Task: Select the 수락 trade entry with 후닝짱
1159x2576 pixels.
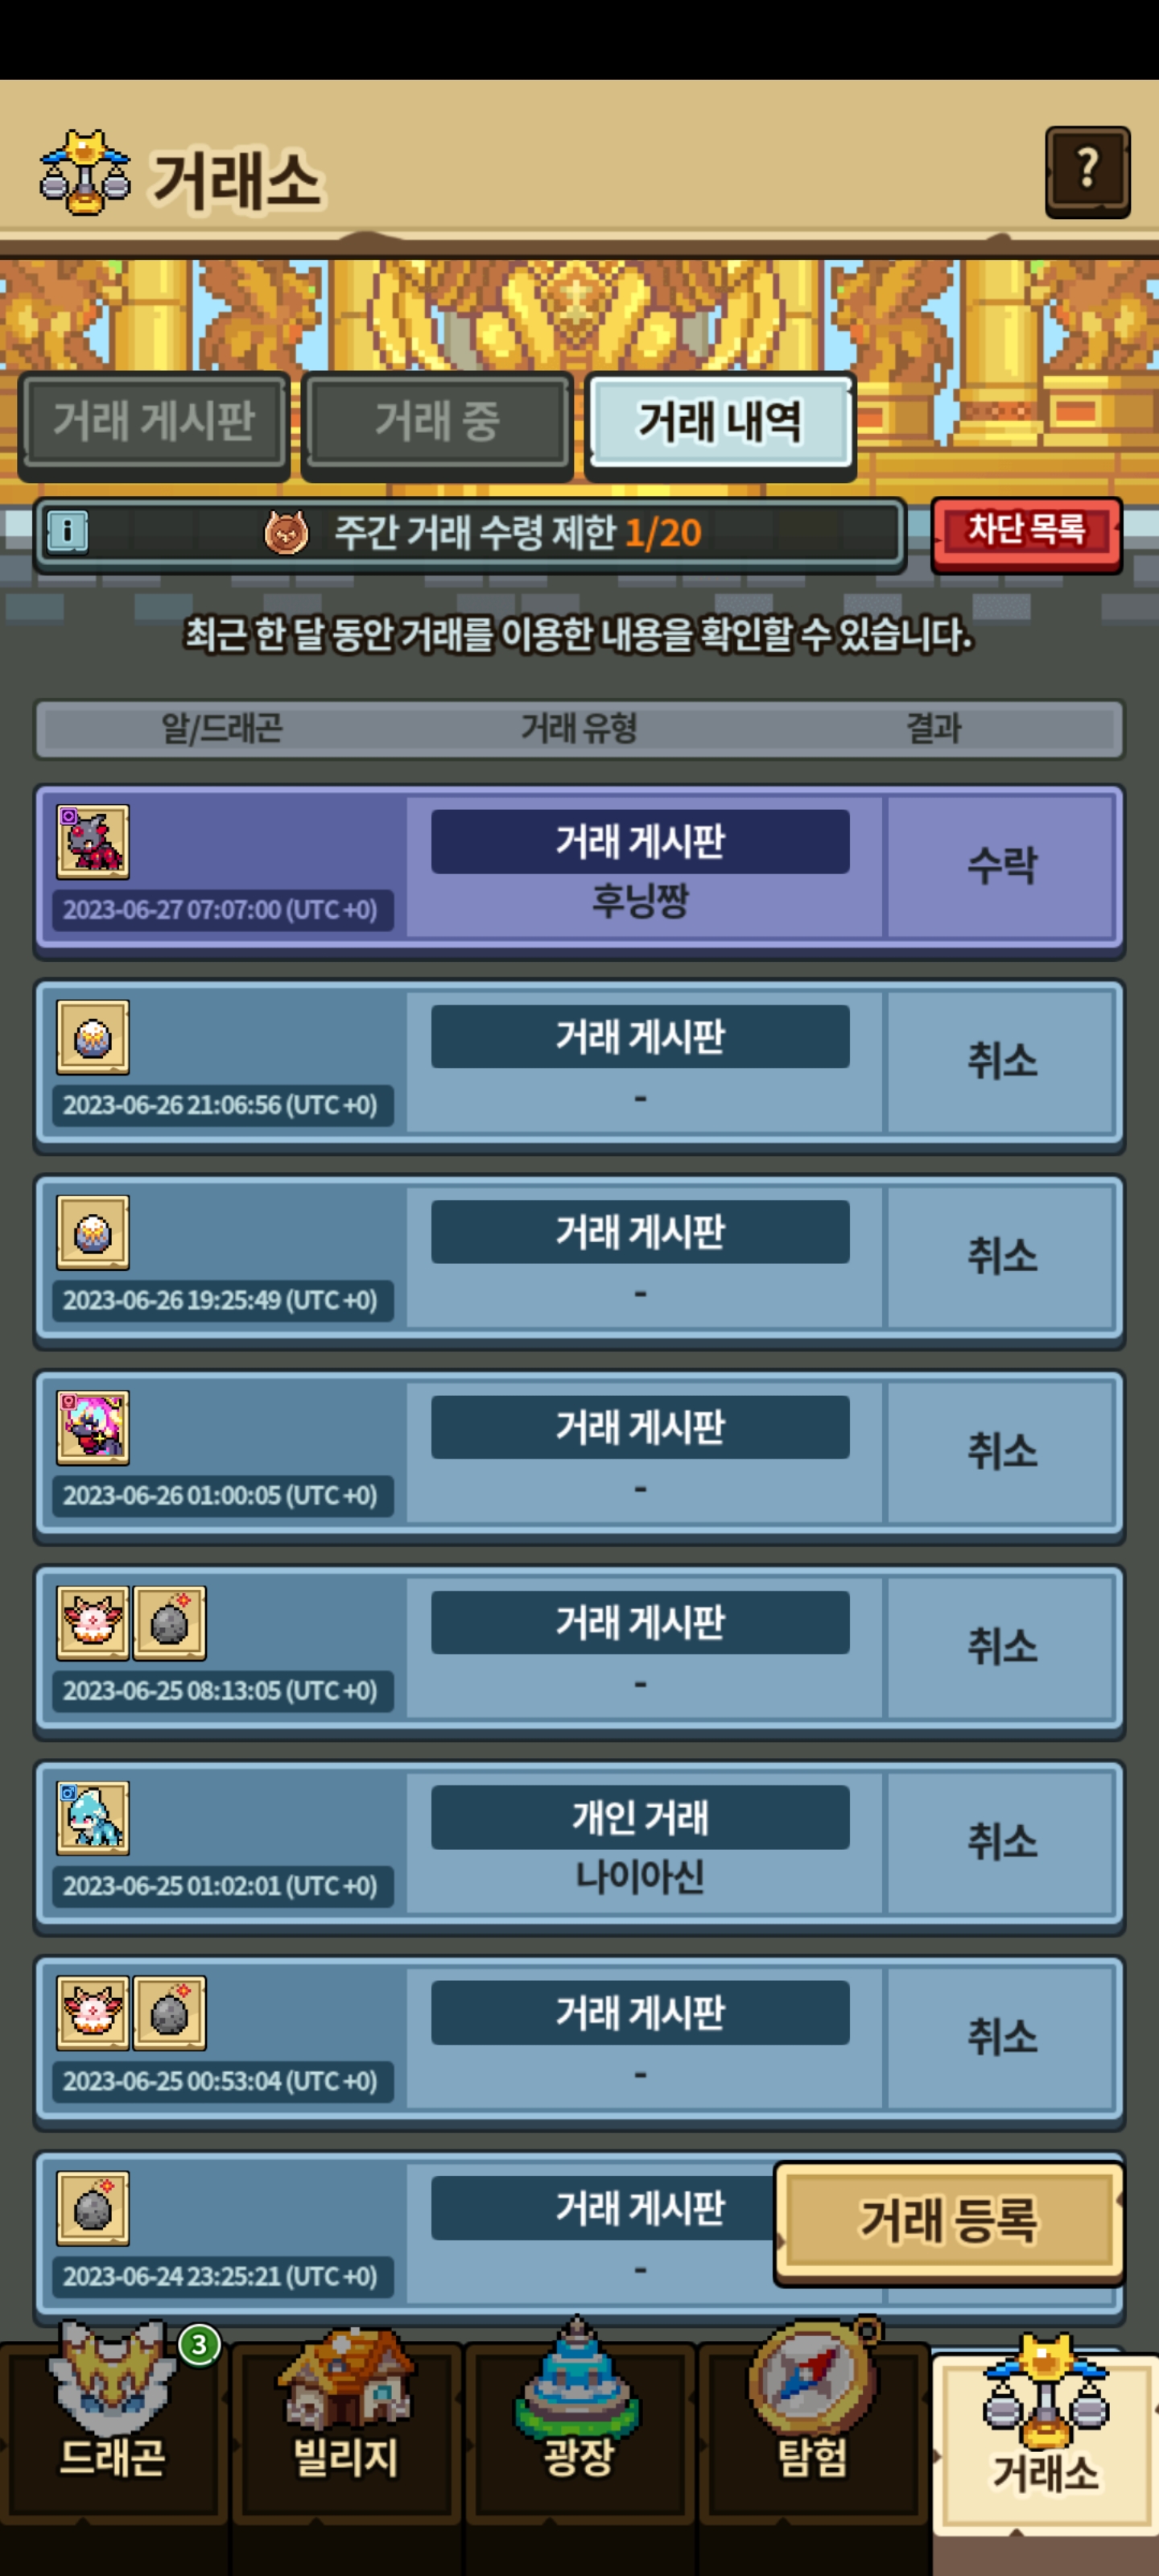Action: point(579,869)
